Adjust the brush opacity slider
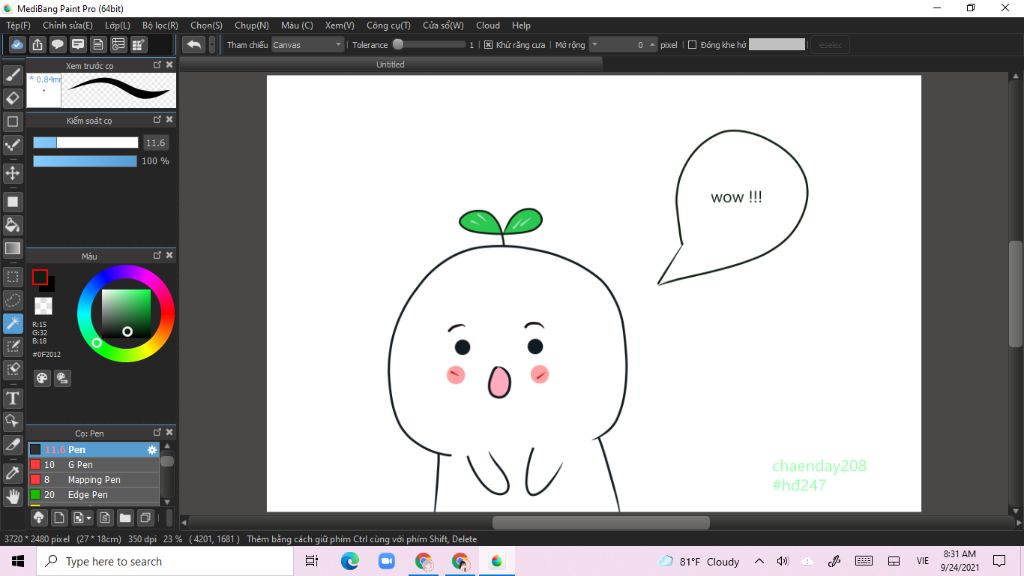Screen dimensions: 1024x576 (85, 161)
